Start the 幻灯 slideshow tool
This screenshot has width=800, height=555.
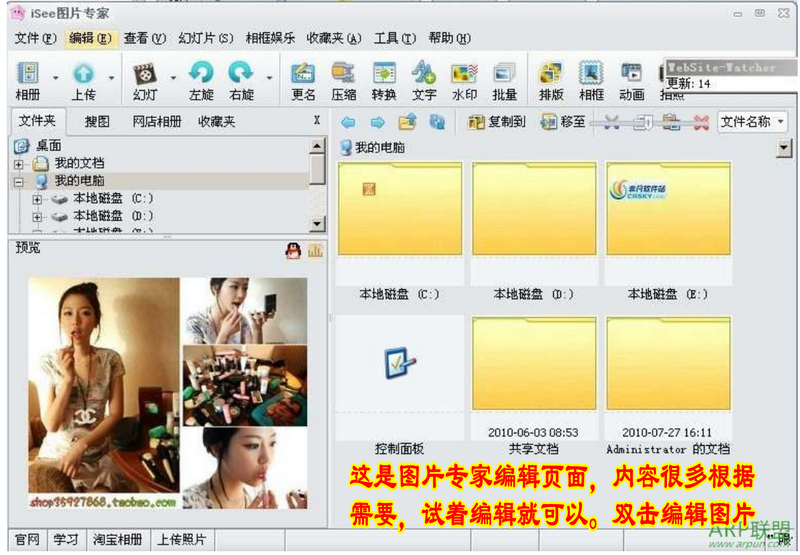pos(145,81)
